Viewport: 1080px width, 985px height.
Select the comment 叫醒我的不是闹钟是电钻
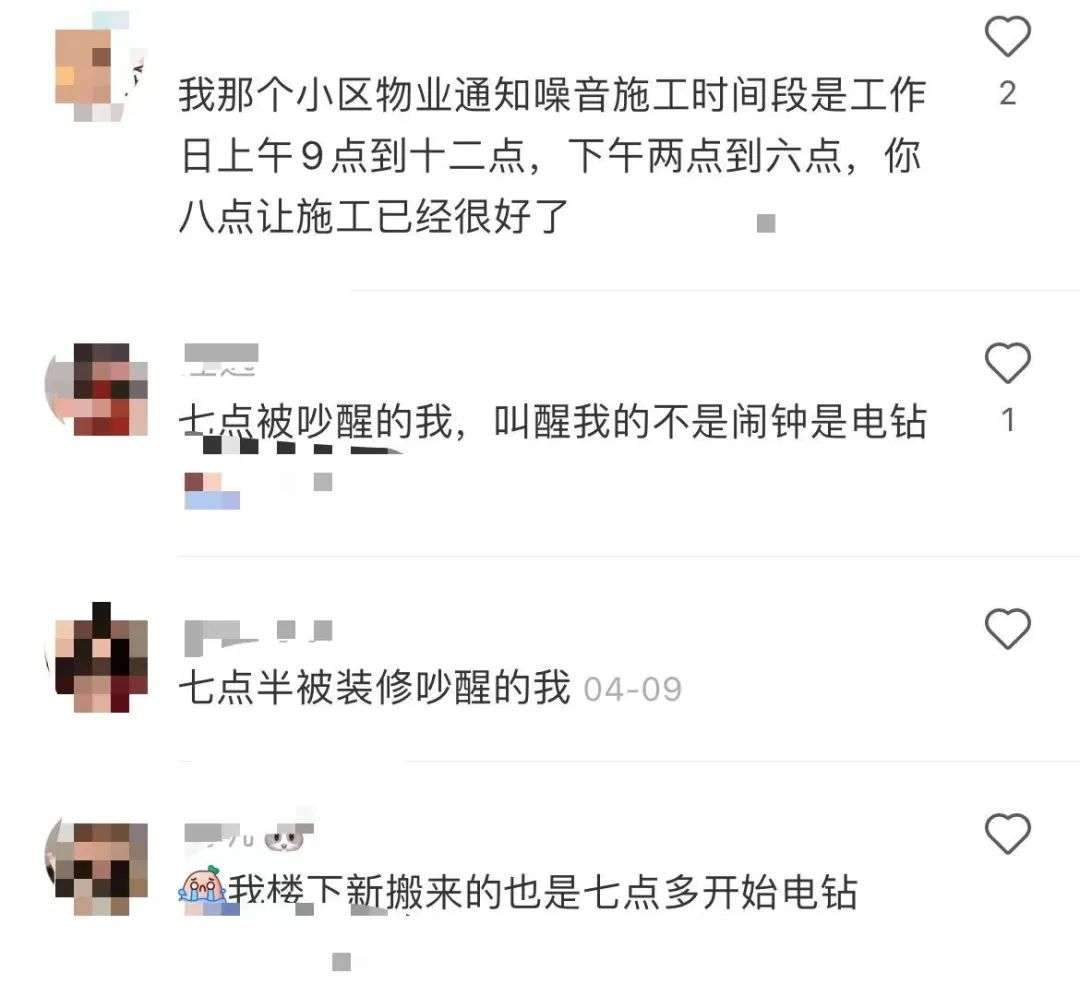tap(710, 422)
